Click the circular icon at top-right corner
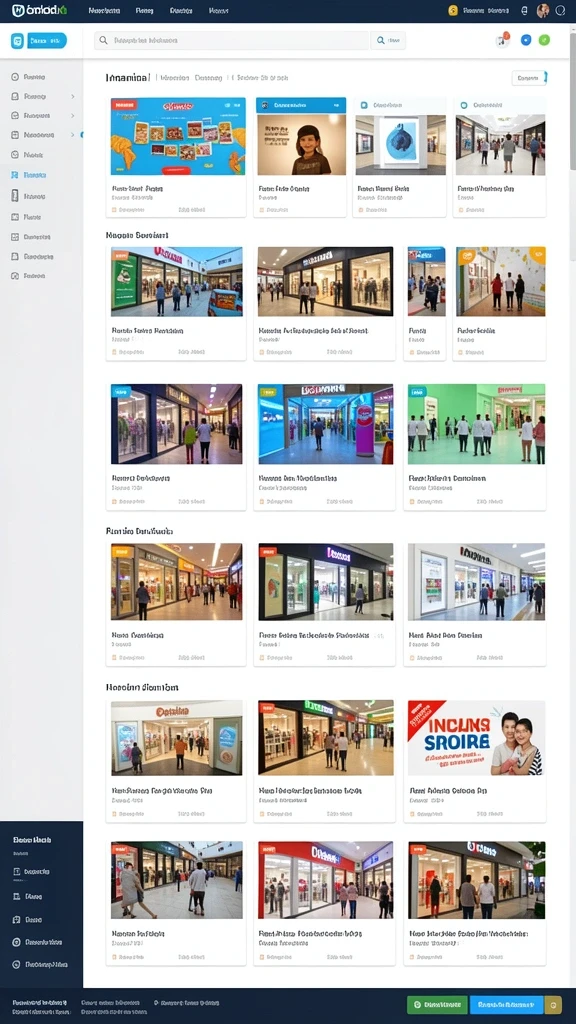This screenshot has height=1024, width=576. (x=560, y=10)
